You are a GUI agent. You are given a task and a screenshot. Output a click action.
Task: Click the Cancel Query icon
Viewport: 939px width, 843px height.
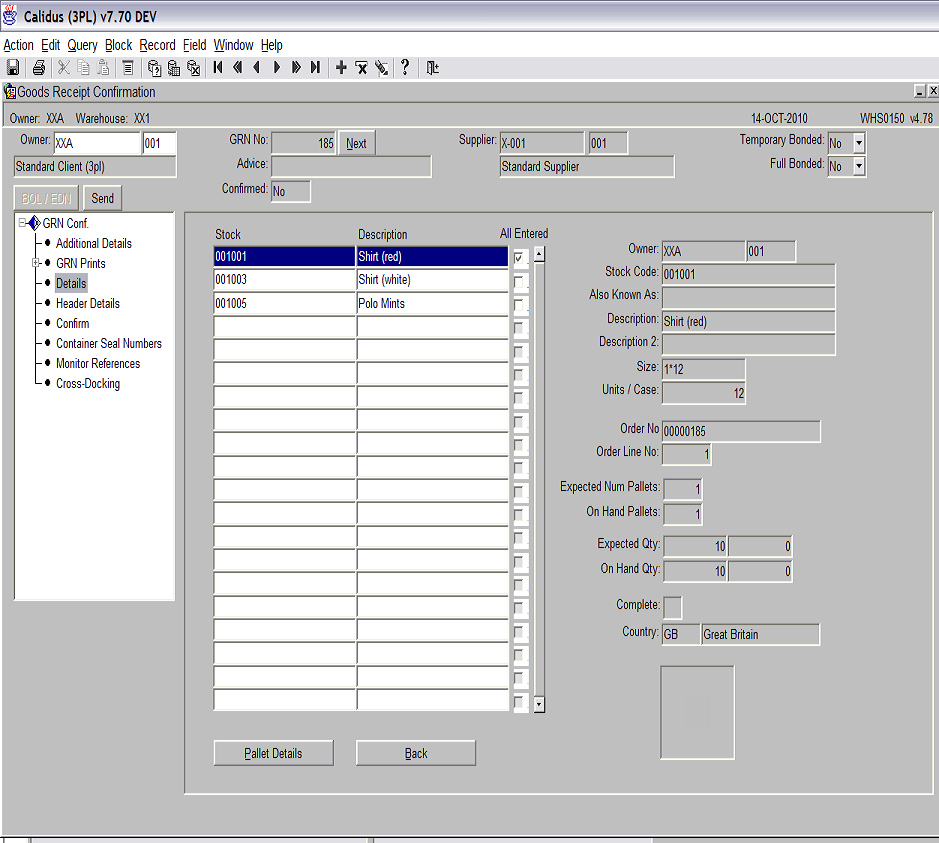(193, 68)
